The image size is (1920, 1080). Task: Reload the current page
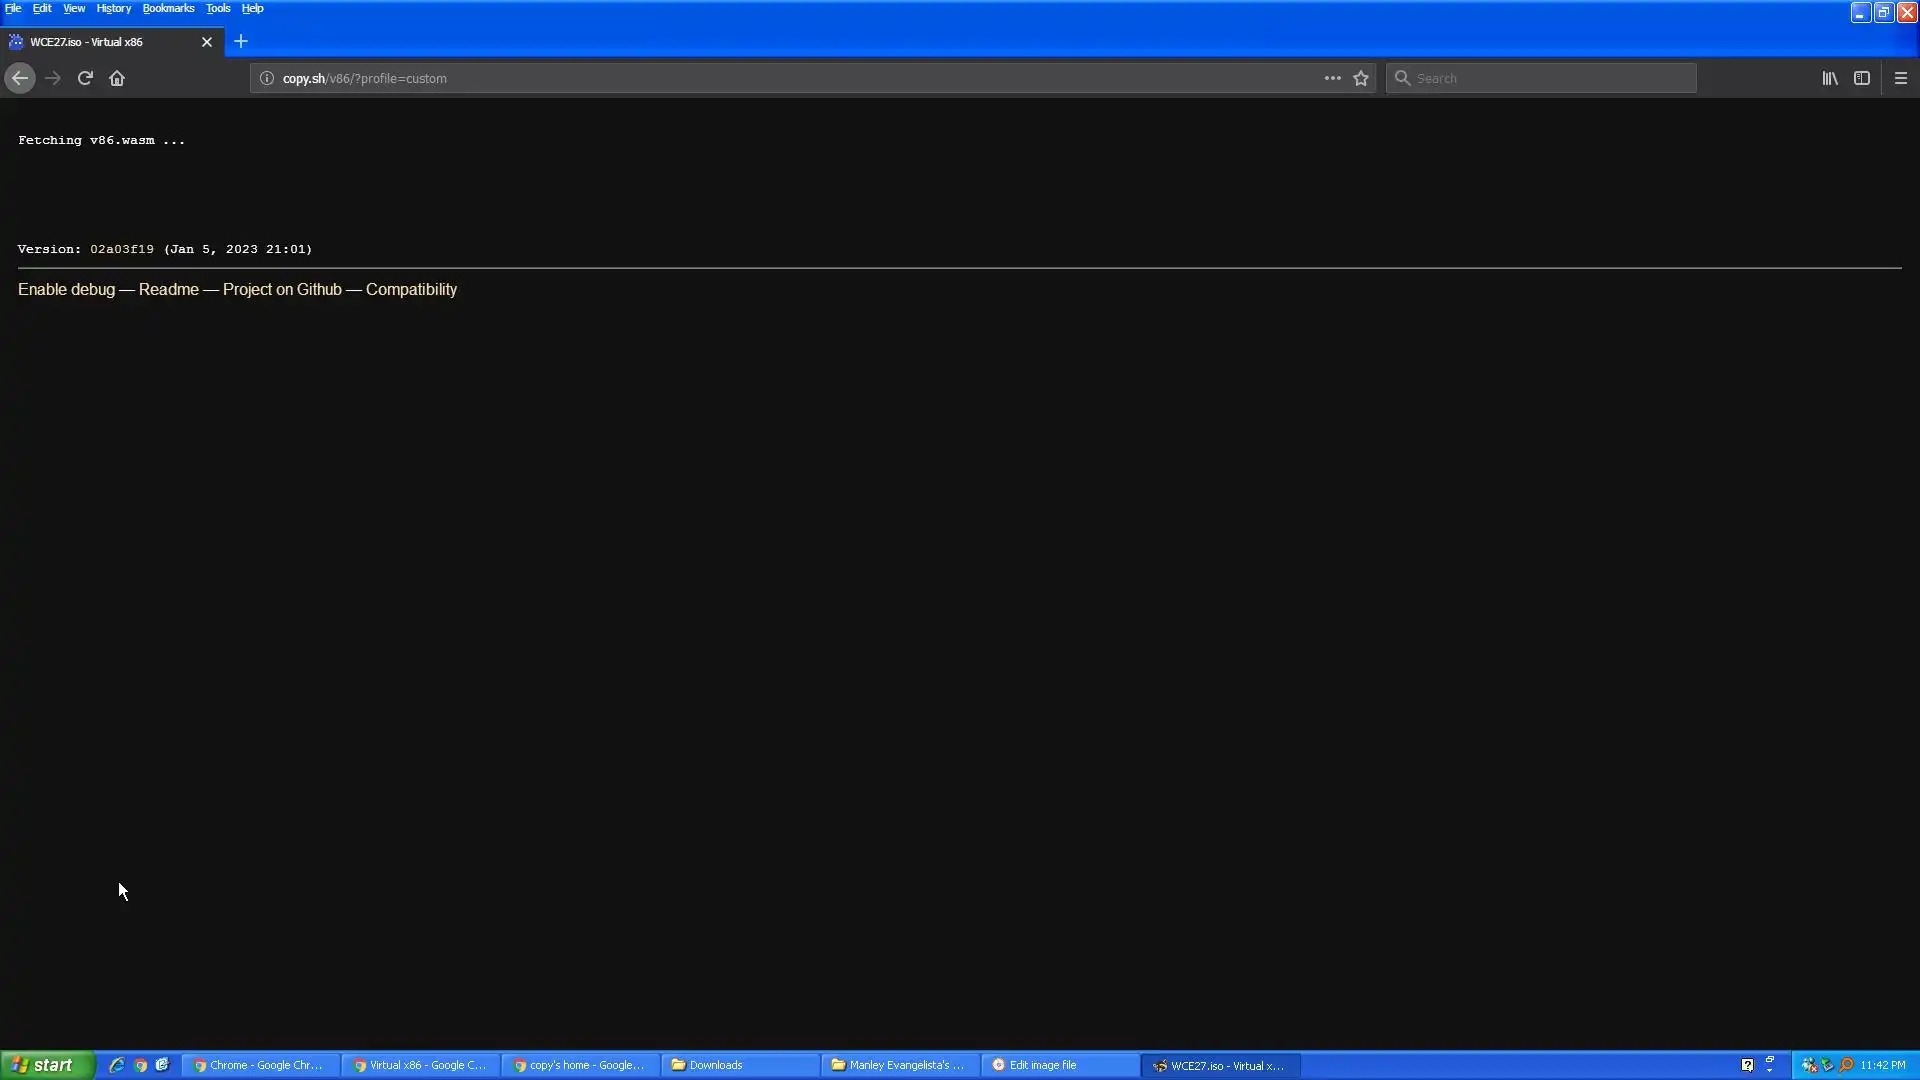coord(85,78)
